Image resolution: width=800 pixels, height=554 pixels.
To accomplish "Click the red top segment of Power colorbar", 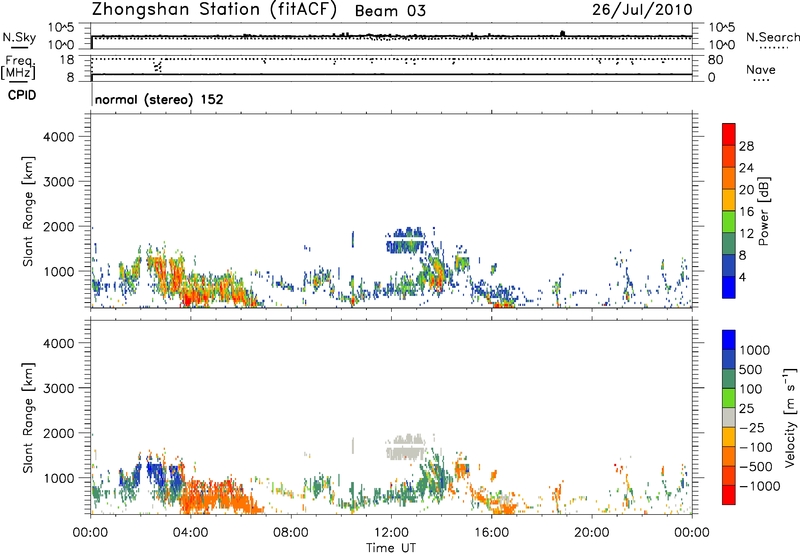I will tap(729, 134).
